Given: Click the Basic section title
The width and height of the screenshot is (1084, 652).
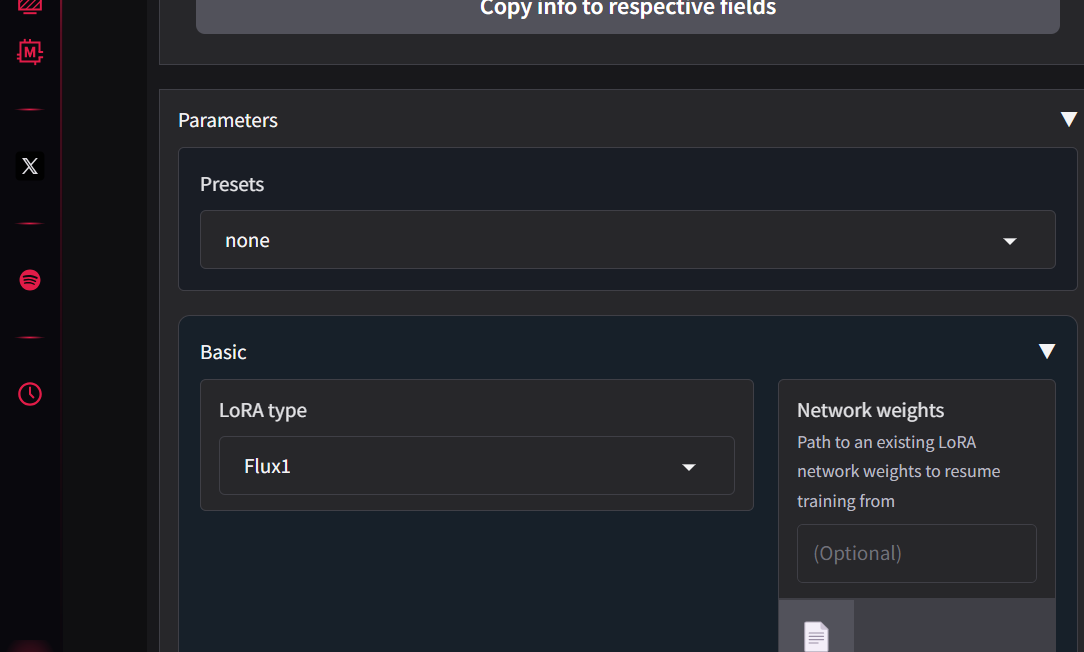Looking at the screenshot, I should pyautogui.click(x=223, y=352).
